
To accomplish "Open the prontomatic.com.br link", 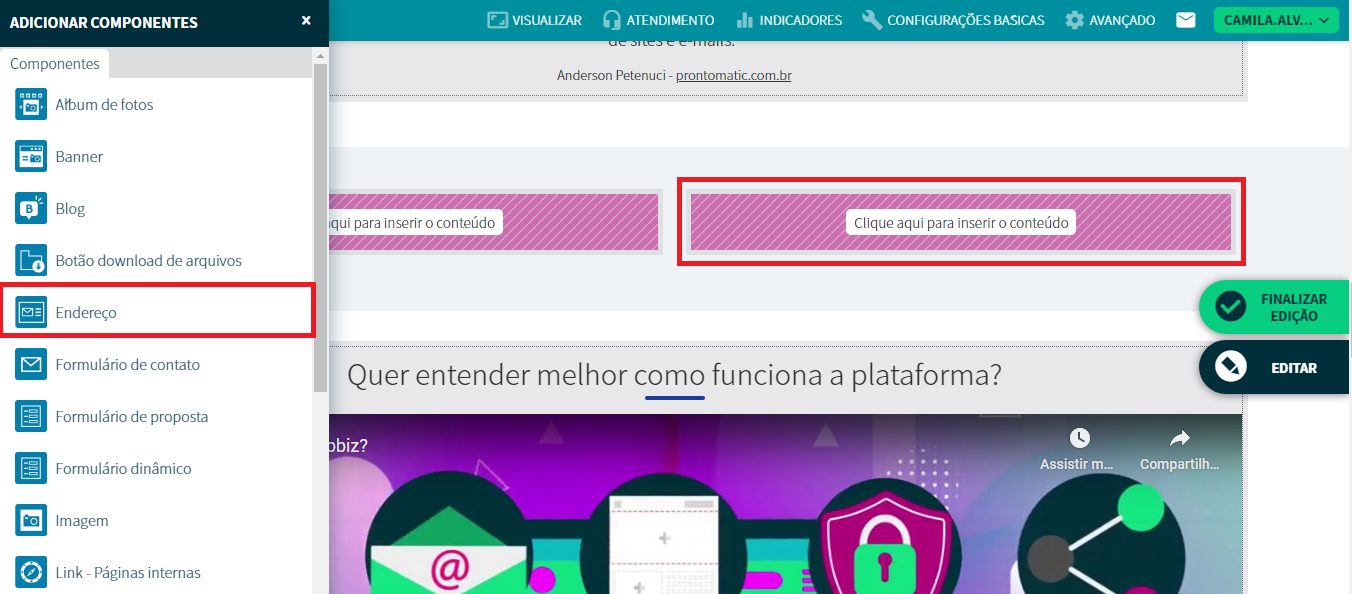I will click(x=733, y=75).
